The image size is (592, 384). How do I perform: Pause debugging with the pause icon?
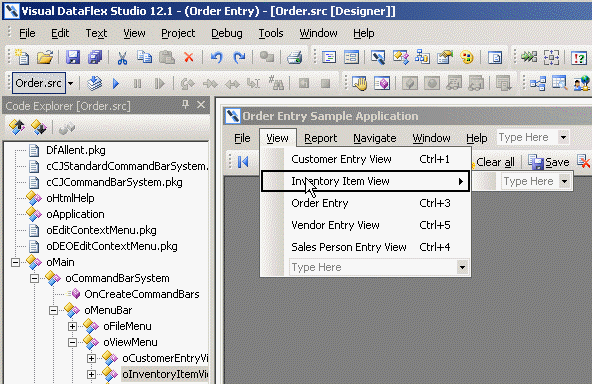click(x=137, y=83)
